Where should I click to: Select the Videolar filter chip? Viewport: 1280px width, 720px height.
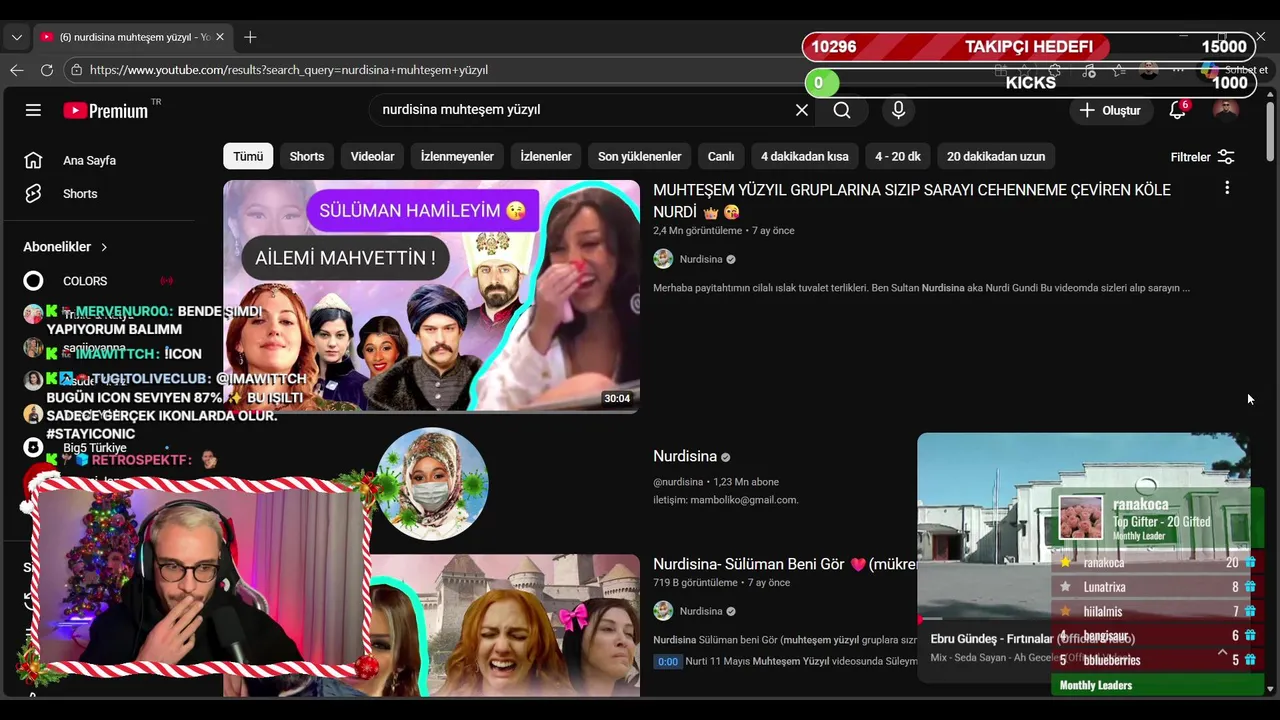pyautogui.click(x=372, y=156)
